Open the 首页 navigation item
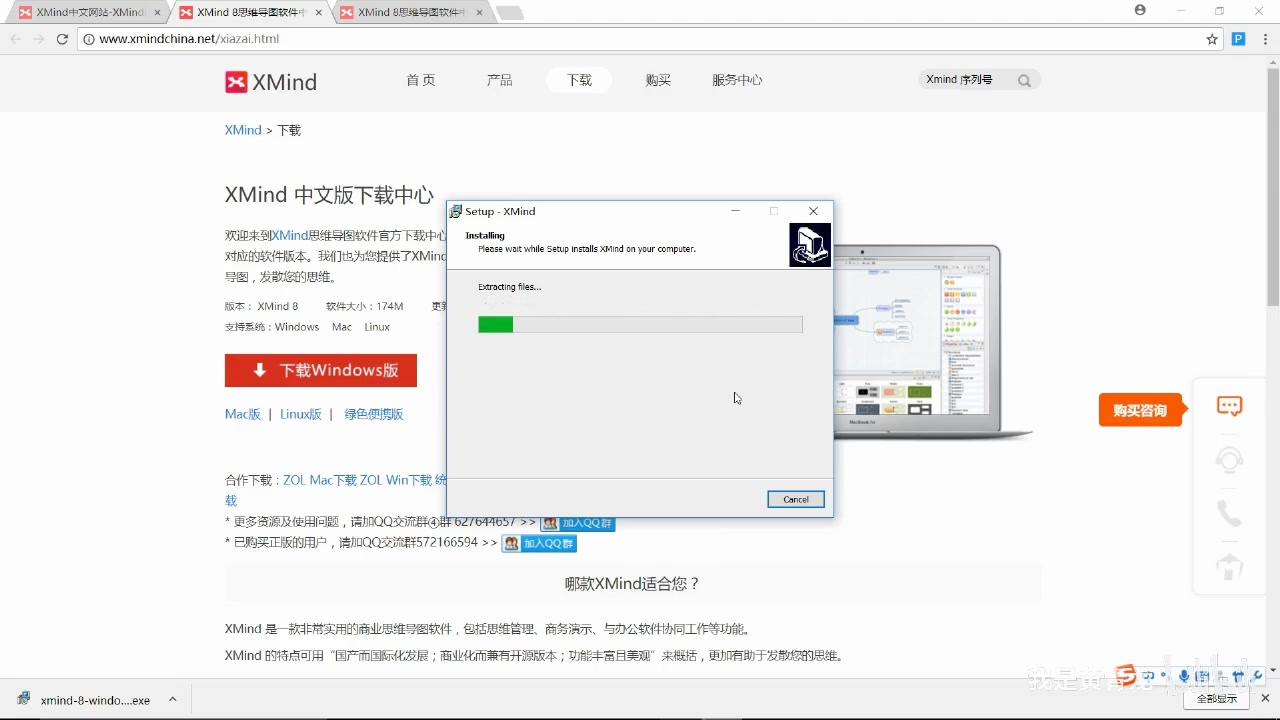Image resolution: width=1280 pixels, height=720 pixels. pyautogui.click(x=421, y=80)
